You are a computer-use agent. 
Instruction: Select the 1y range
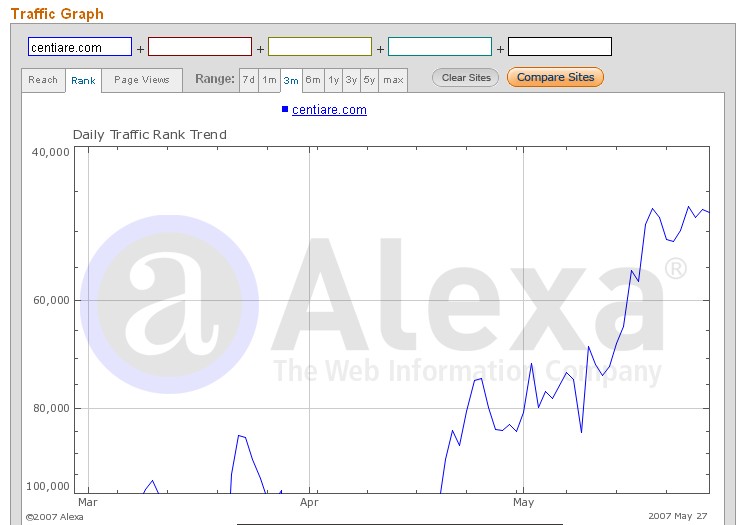click(334, 80)
